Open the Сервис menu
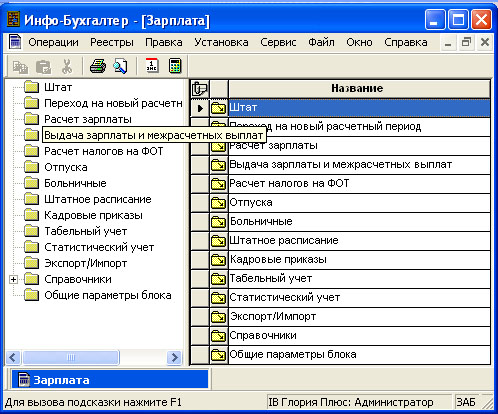 [278, 42]
